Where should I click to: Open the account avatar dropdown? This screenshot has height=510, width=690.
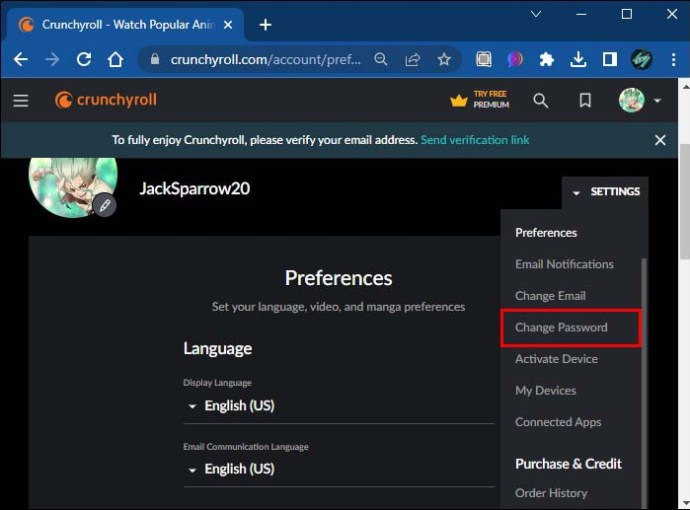(640, 100)
